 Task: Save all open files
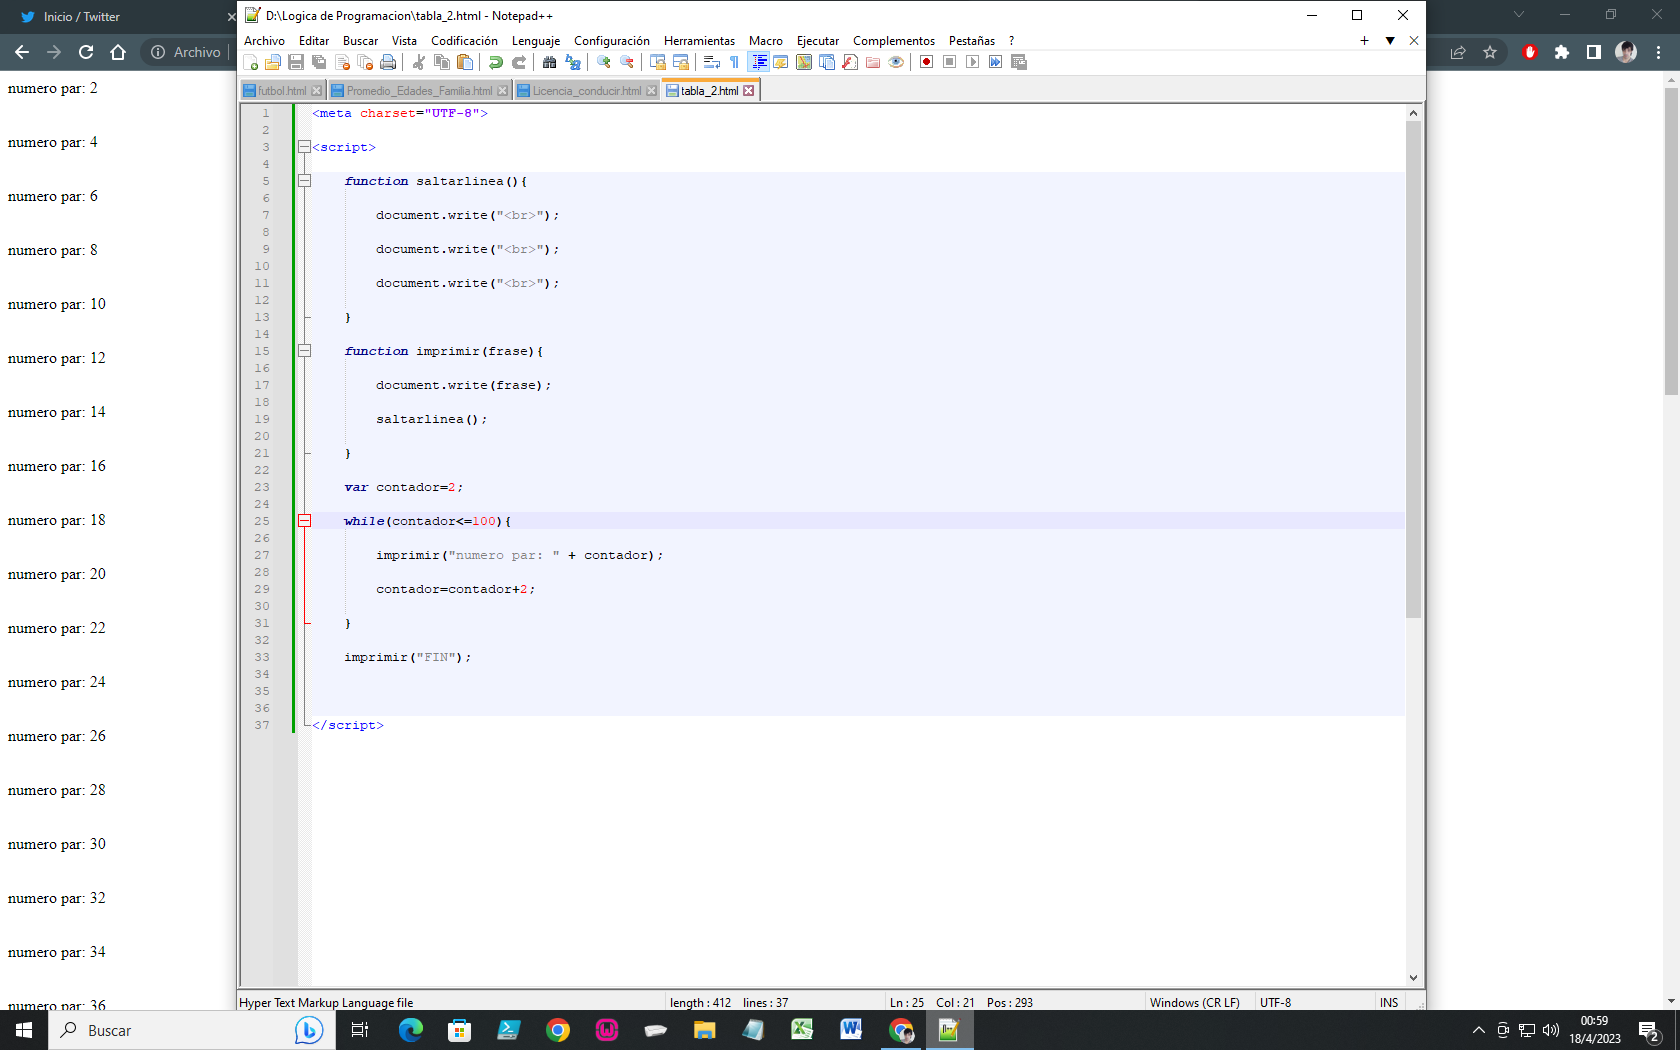tap(319, 62)
